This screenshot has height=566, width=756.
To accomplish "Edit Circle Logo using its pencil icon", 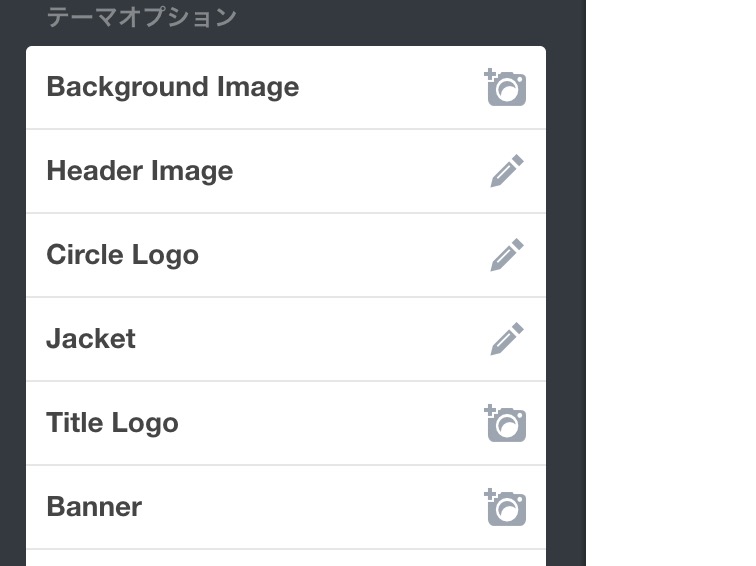I will [507, 255].
